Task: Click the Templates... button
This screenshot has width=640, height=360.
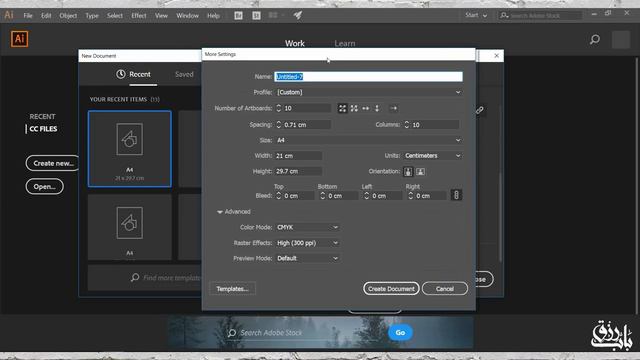Action: 232,289
